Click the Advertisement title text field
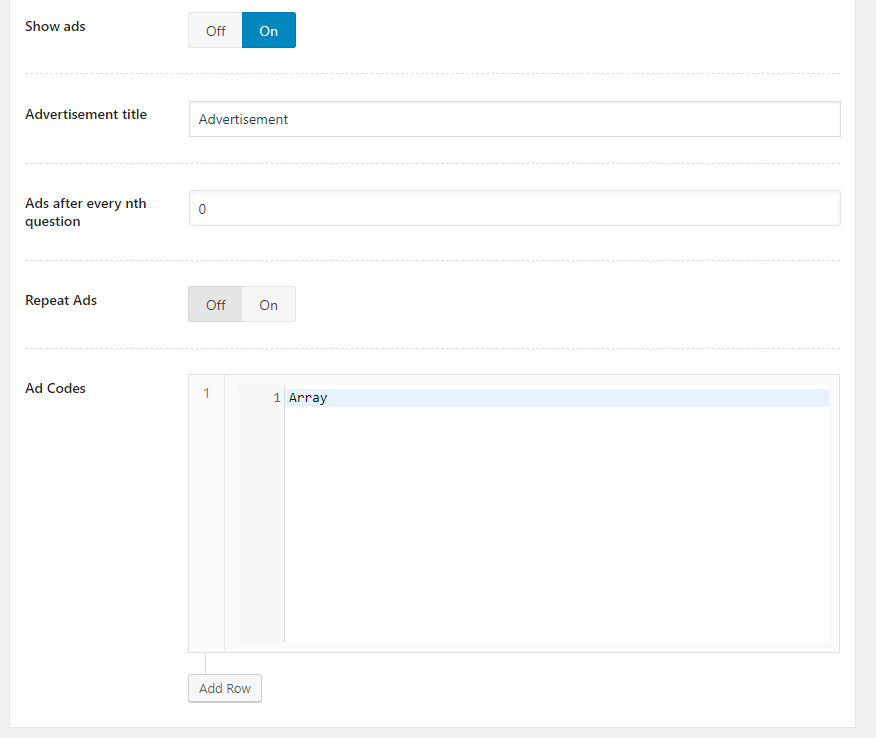The image size is (876, 738). click(x=514, y=119)
